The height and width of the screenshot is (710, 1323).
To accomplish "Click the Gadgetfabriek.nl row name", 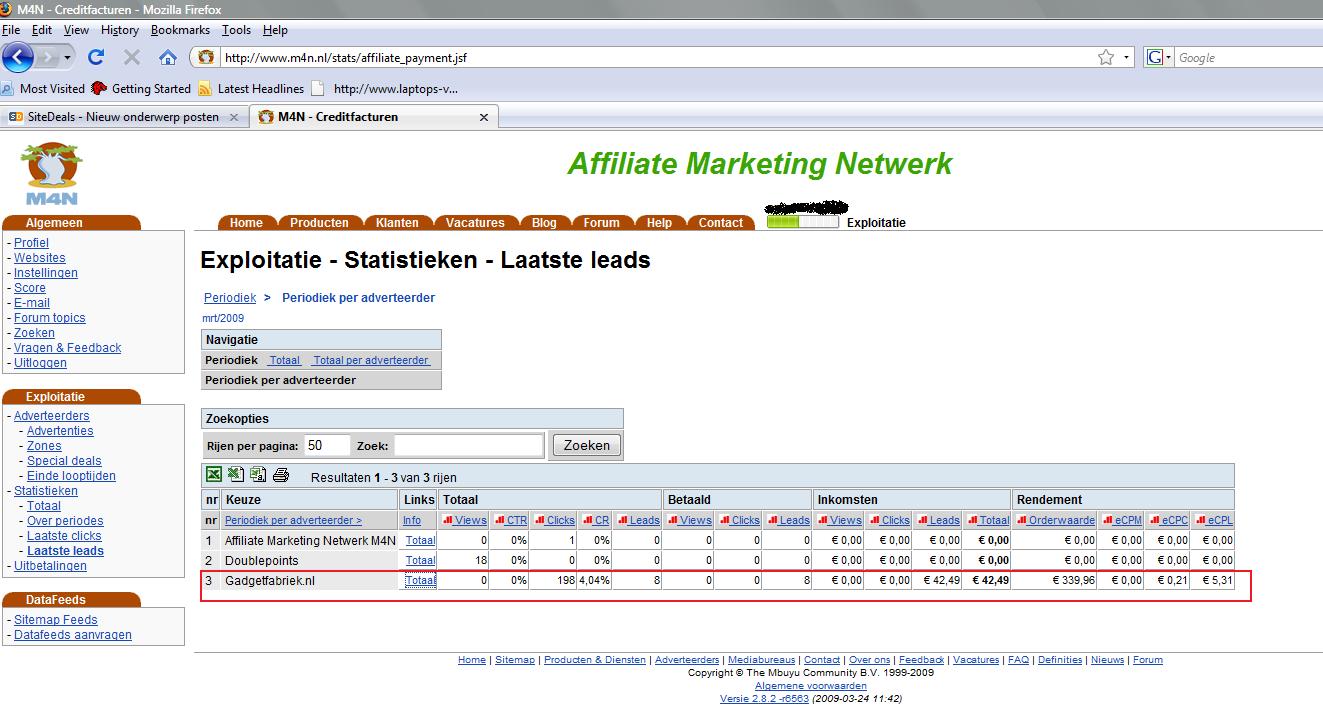I will coord(270,580).
